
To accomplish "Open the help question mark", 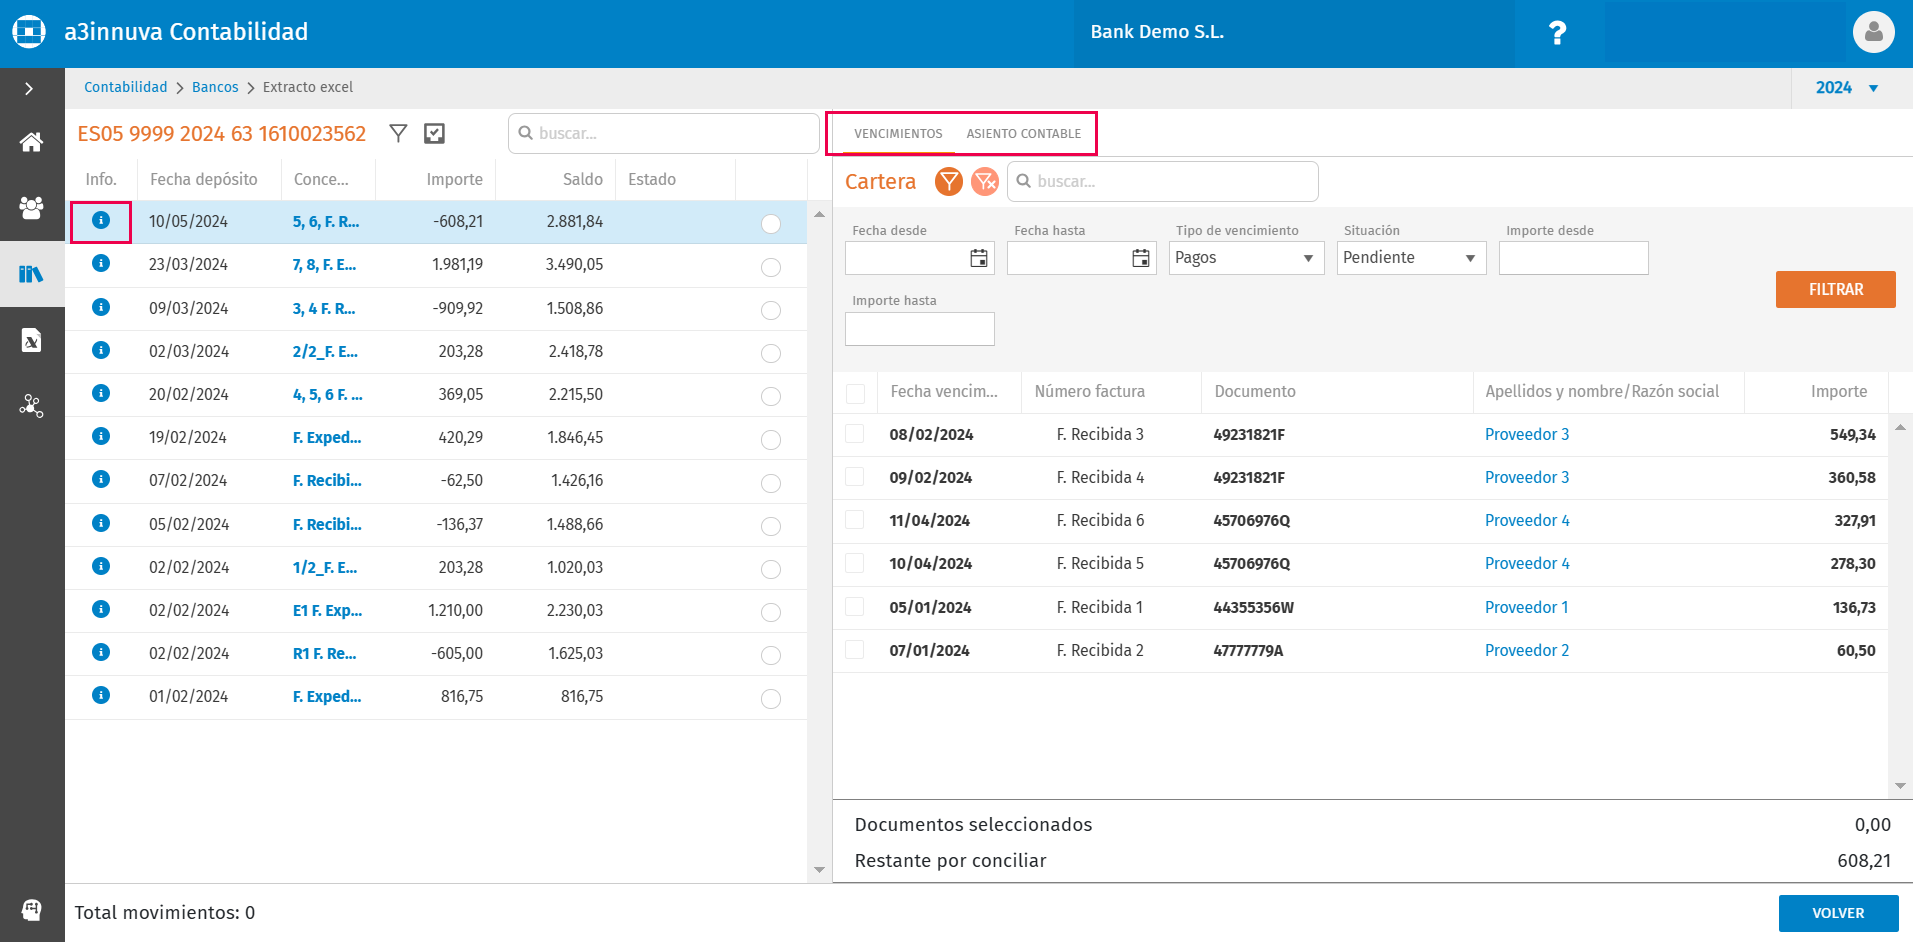I will (1557, 33).
